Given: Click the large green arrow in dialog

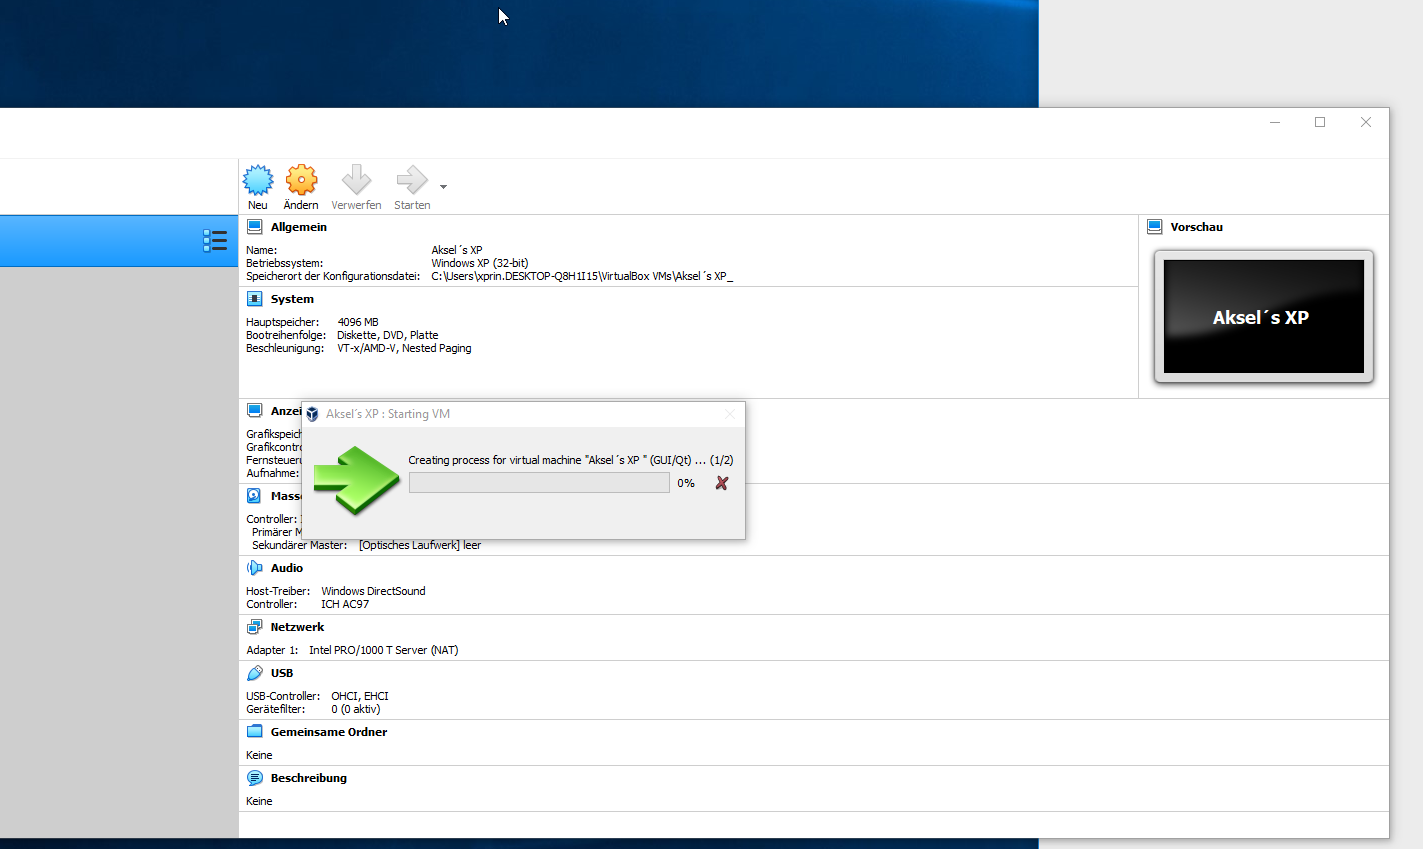Looking at the screenshot, I should tap(356, 480).
